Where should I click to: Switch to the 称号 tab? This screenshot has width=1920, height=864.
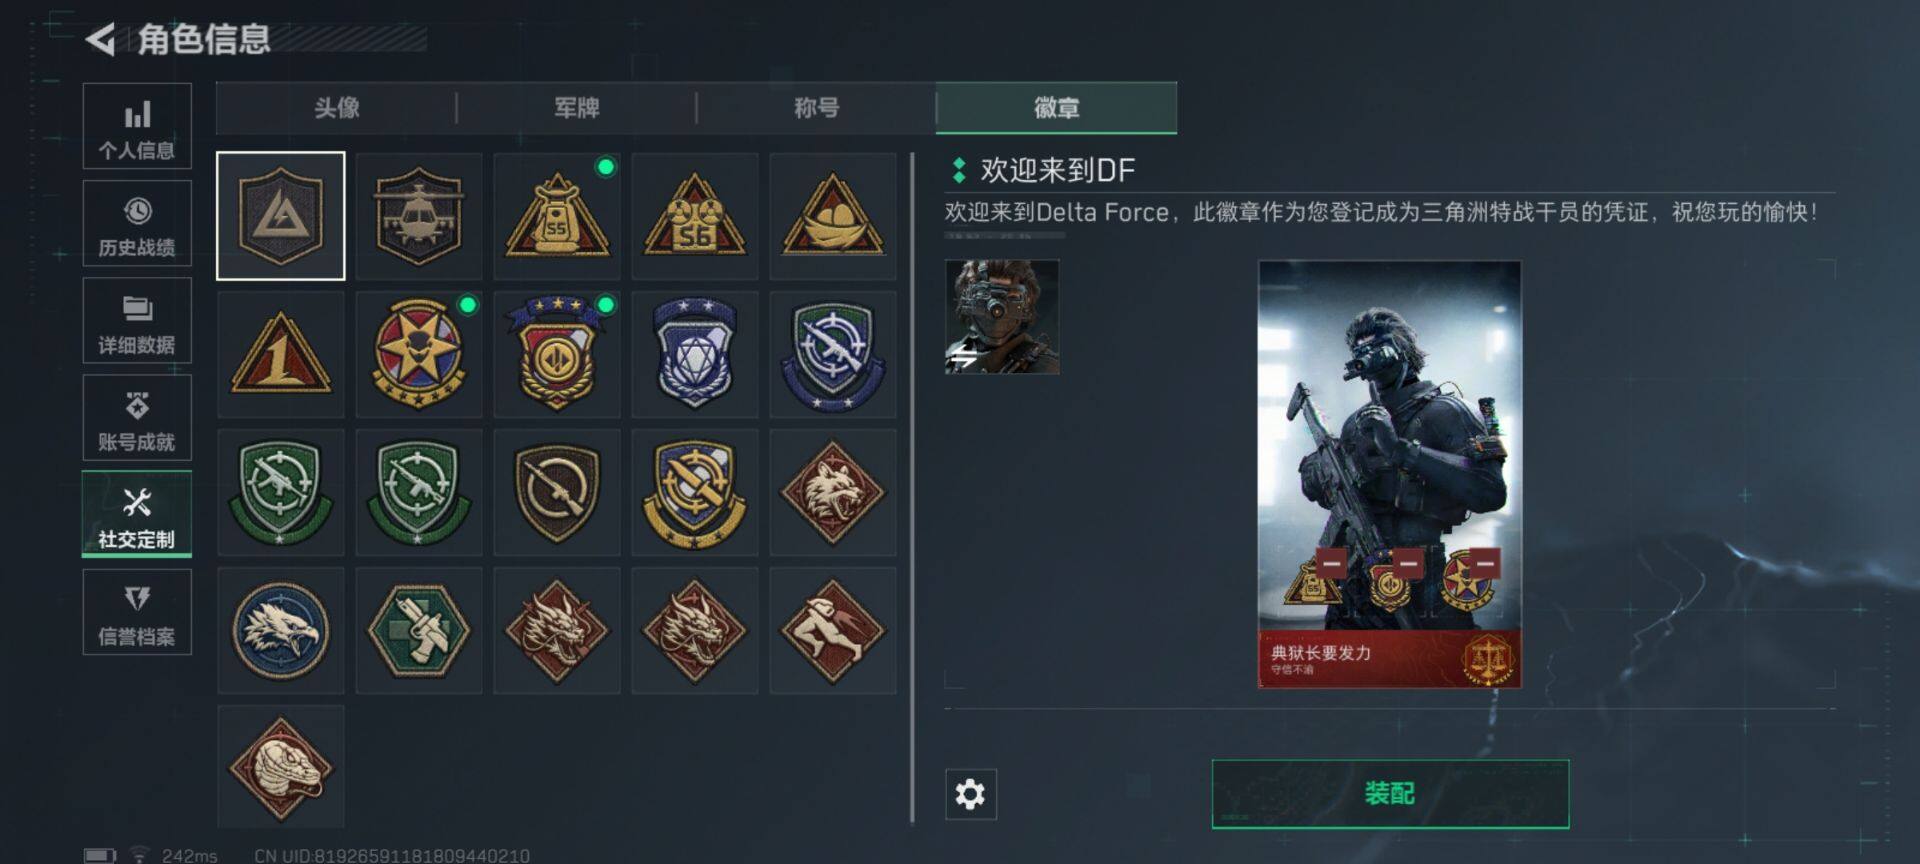pyautogui.click(x=817, y=108)
